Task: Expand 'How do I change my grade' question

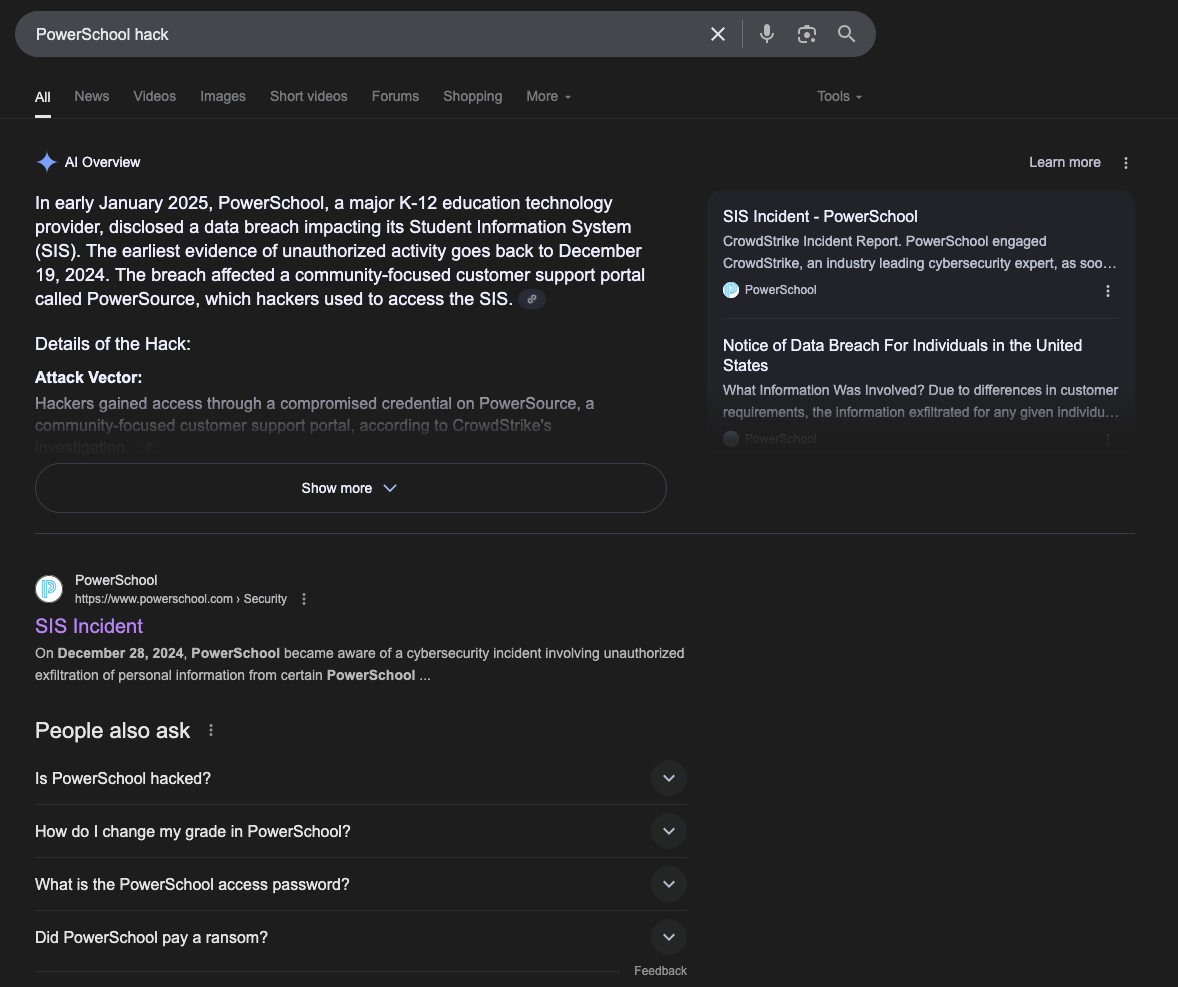Action: point(361,832)
